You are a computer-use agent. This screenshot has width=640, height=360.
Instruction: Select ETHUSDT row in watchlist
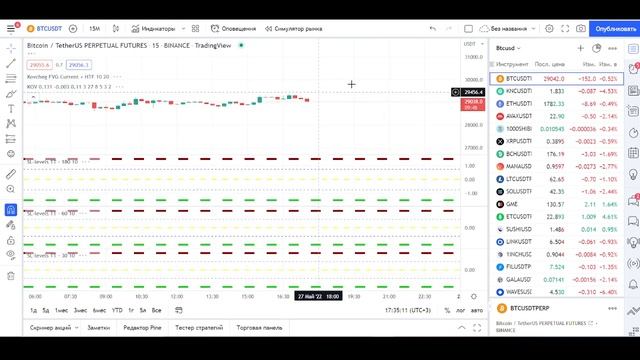557,104
